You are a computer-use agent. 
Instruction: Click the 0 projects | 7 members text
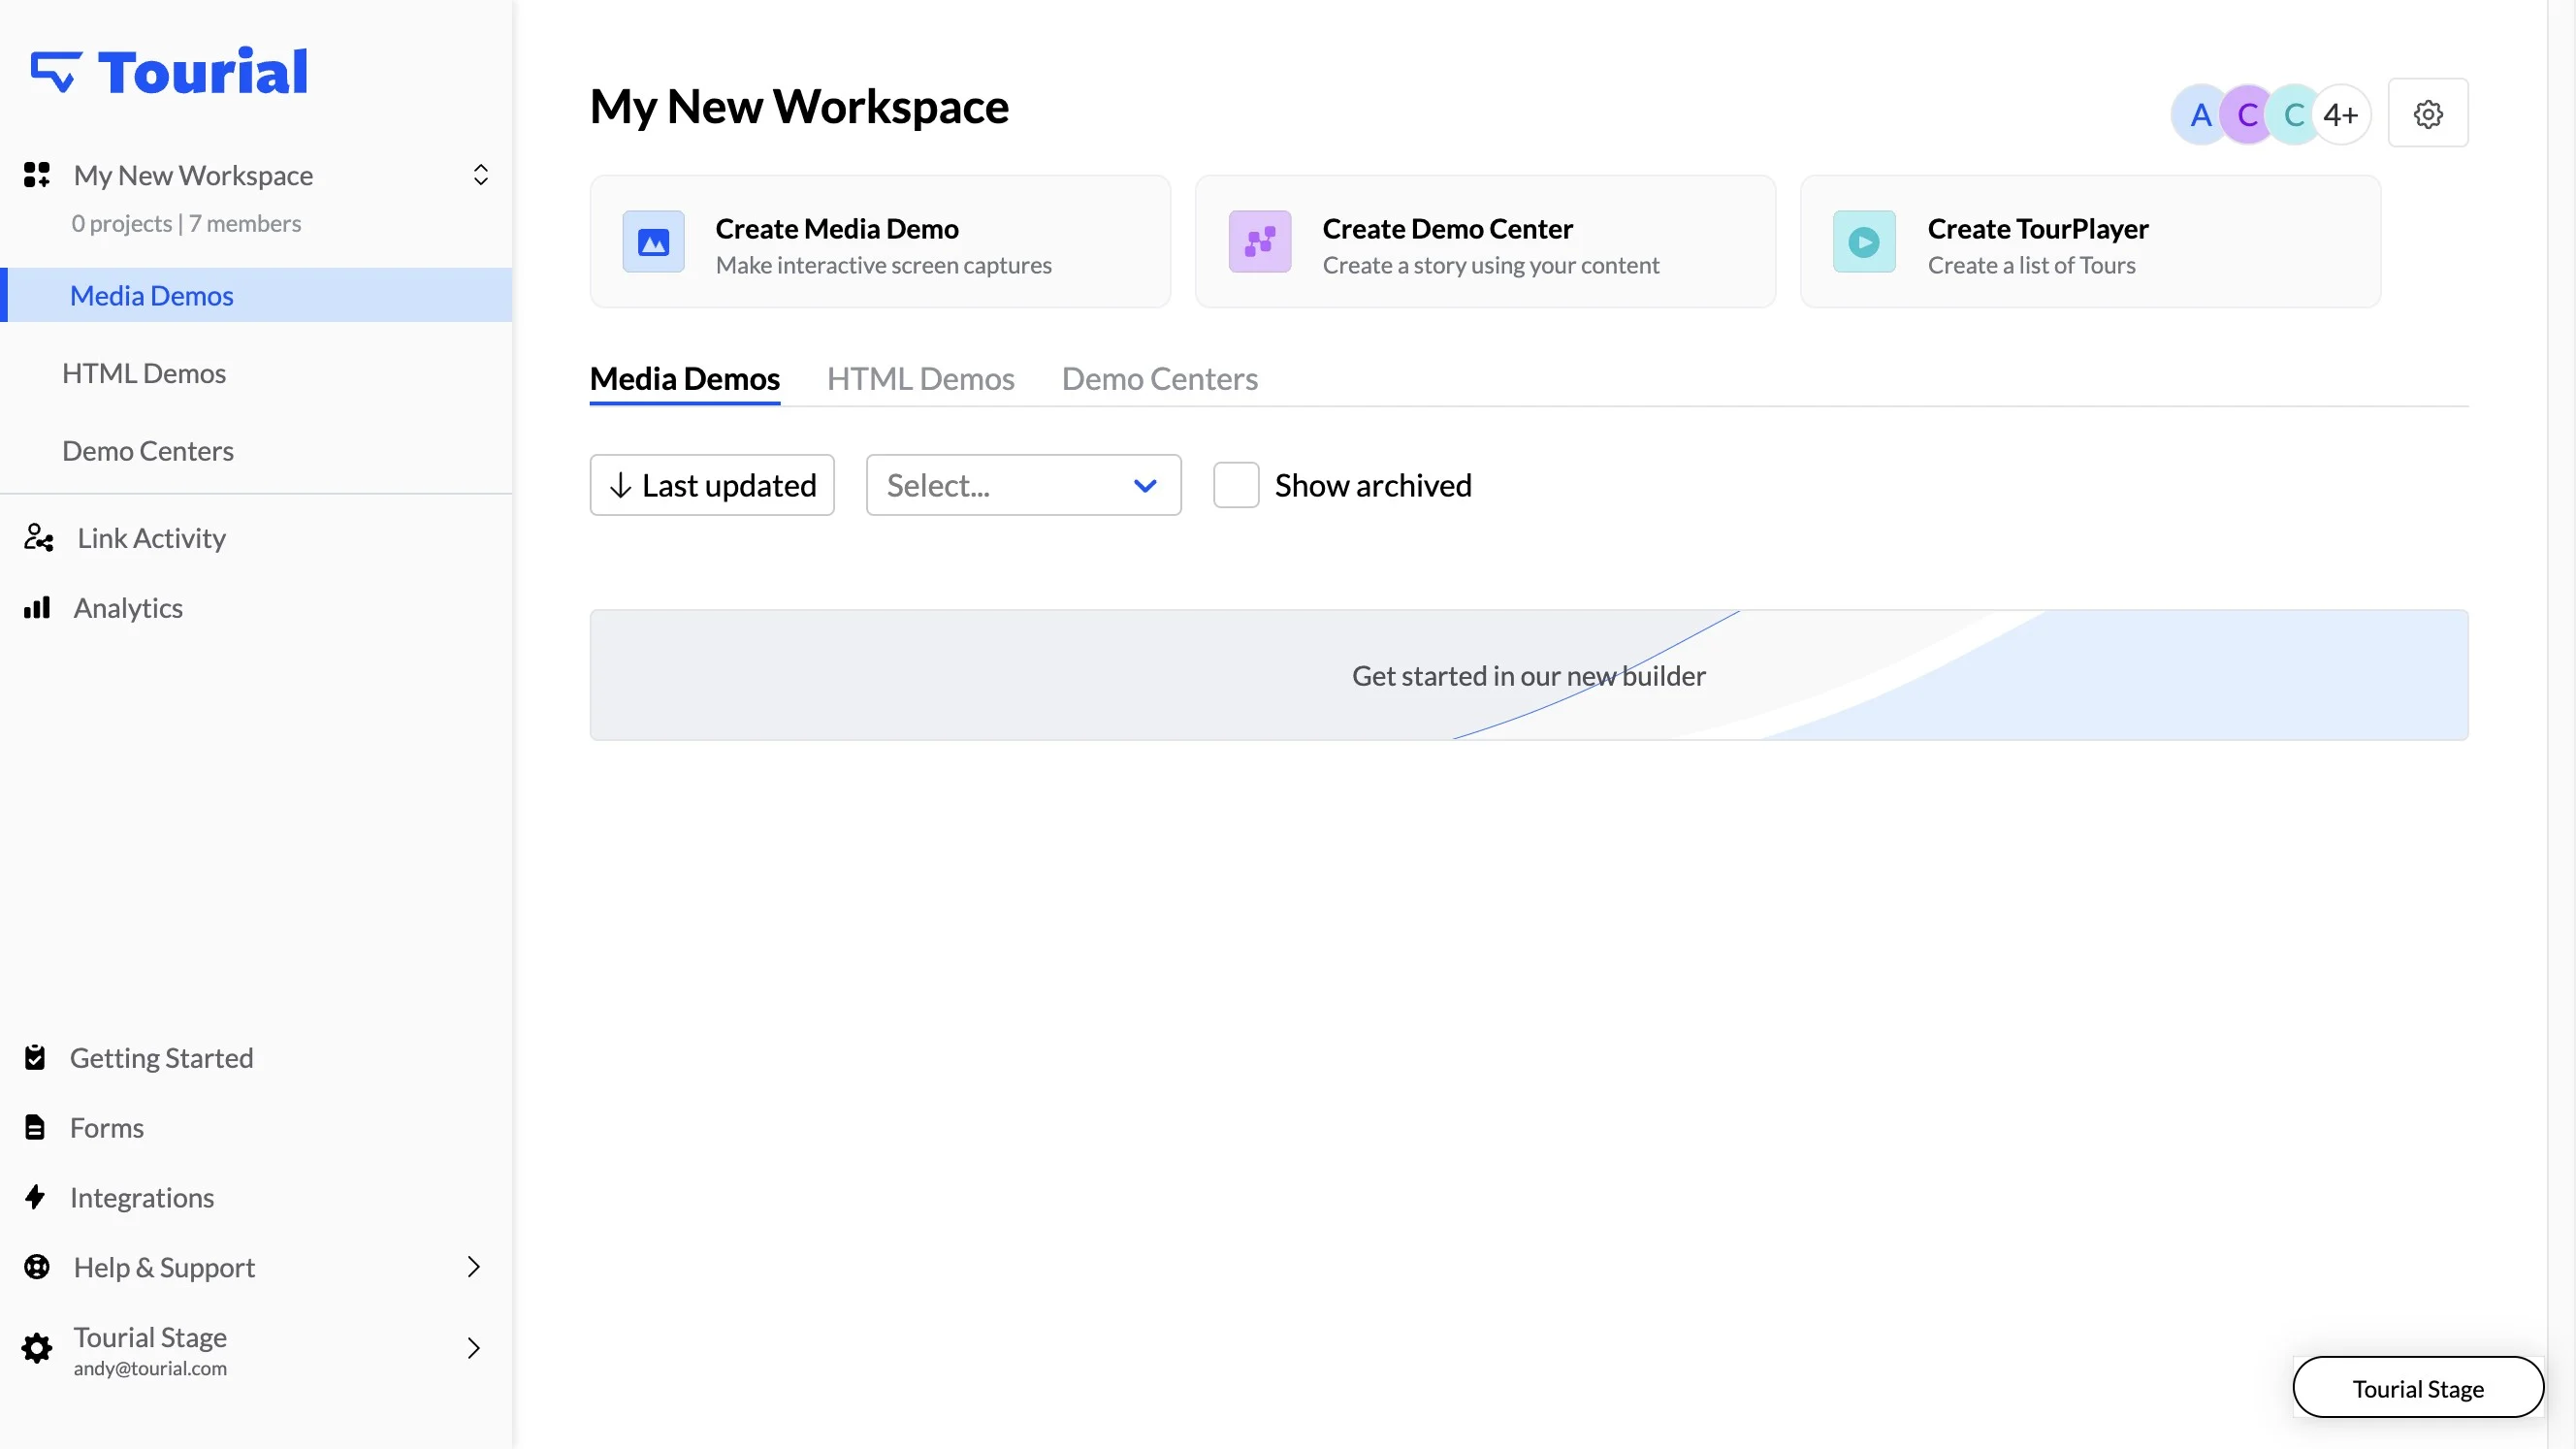point(186,224)
